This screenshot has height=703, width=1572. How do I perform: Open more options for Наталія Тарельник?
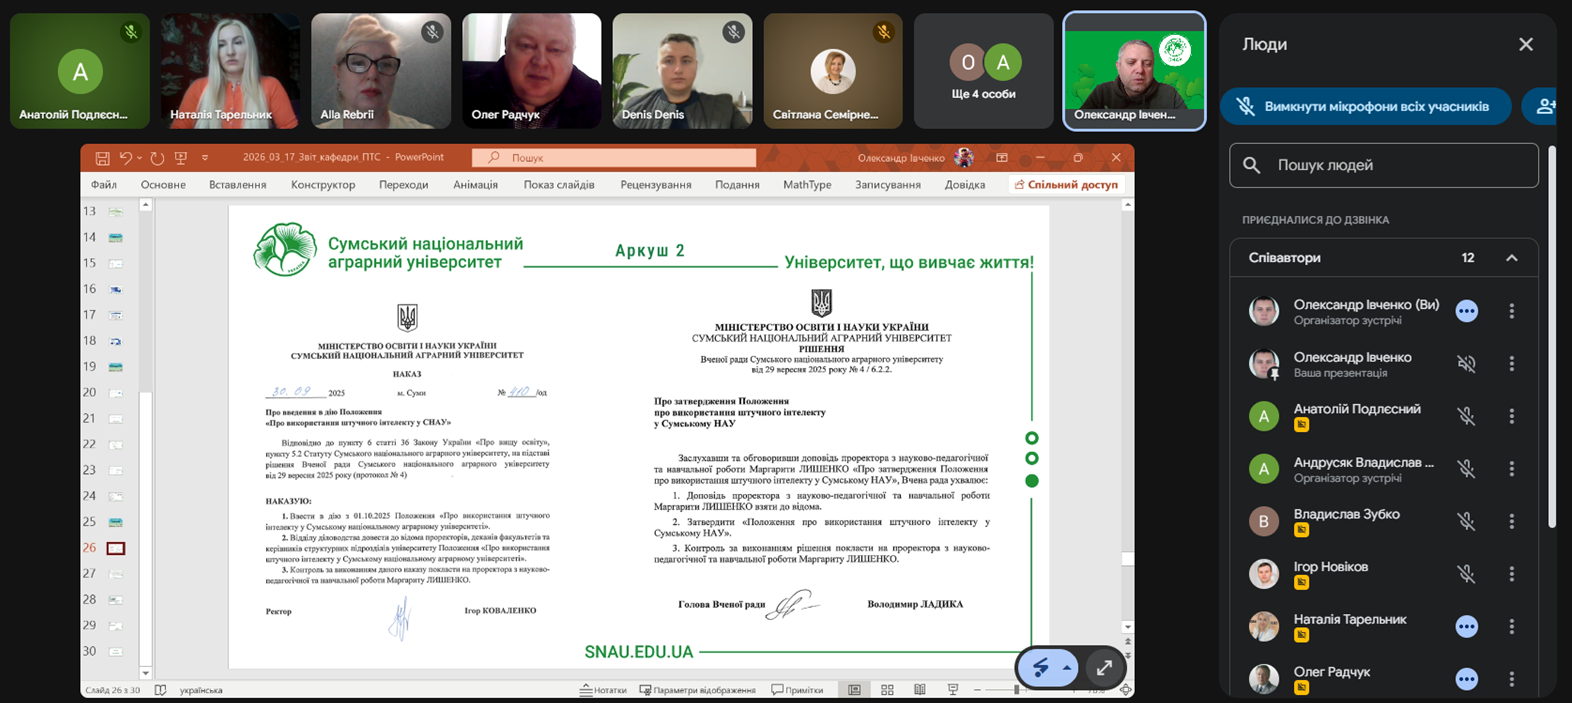point(1511,626)
